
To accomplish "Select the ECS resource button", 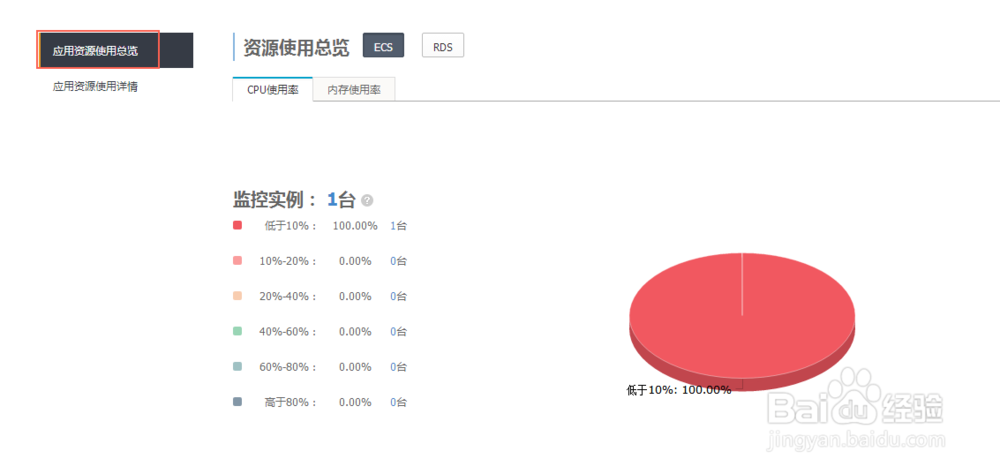I will (x=383, y=45).
